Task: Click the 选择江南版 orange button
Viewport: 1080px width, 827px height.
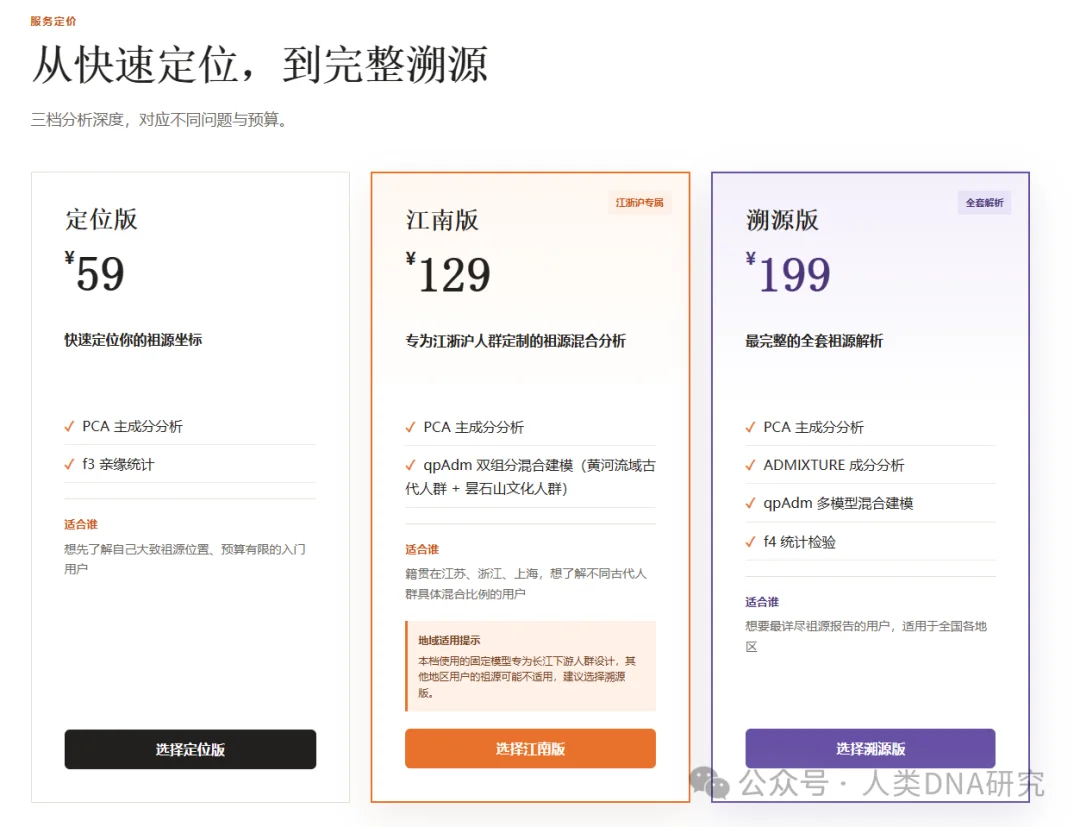Action: tap(530, 749)
